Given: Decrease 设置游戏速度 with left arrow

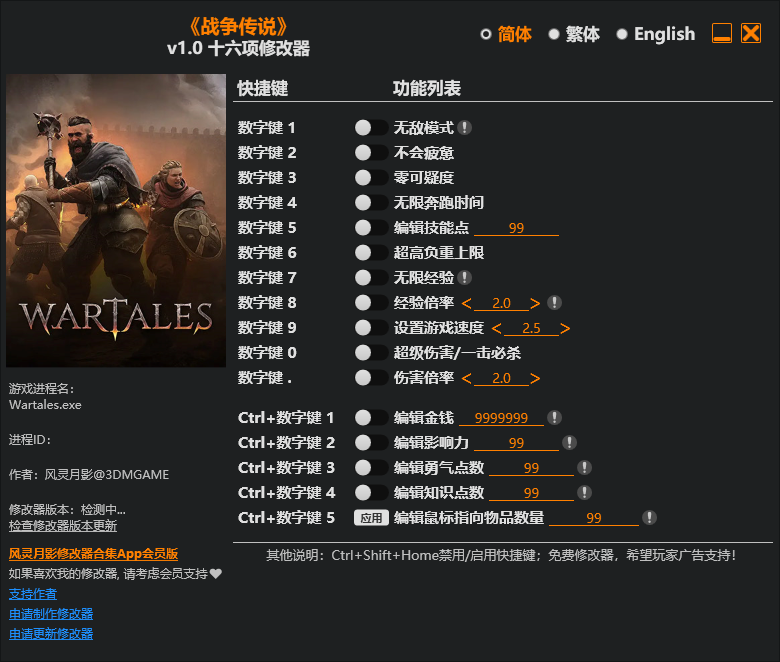Looking at the screenshot, I should 496,328.
